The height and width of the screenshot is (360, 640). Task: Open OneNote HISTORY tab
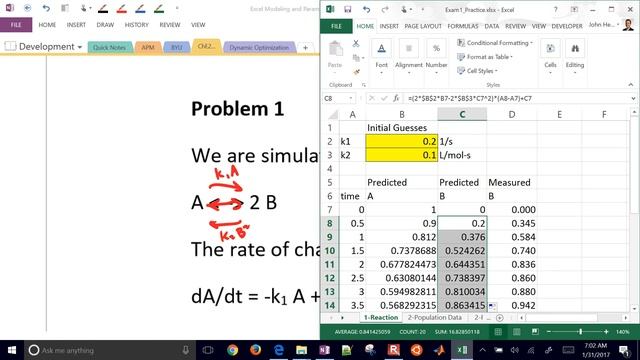[x=137, y=25]
